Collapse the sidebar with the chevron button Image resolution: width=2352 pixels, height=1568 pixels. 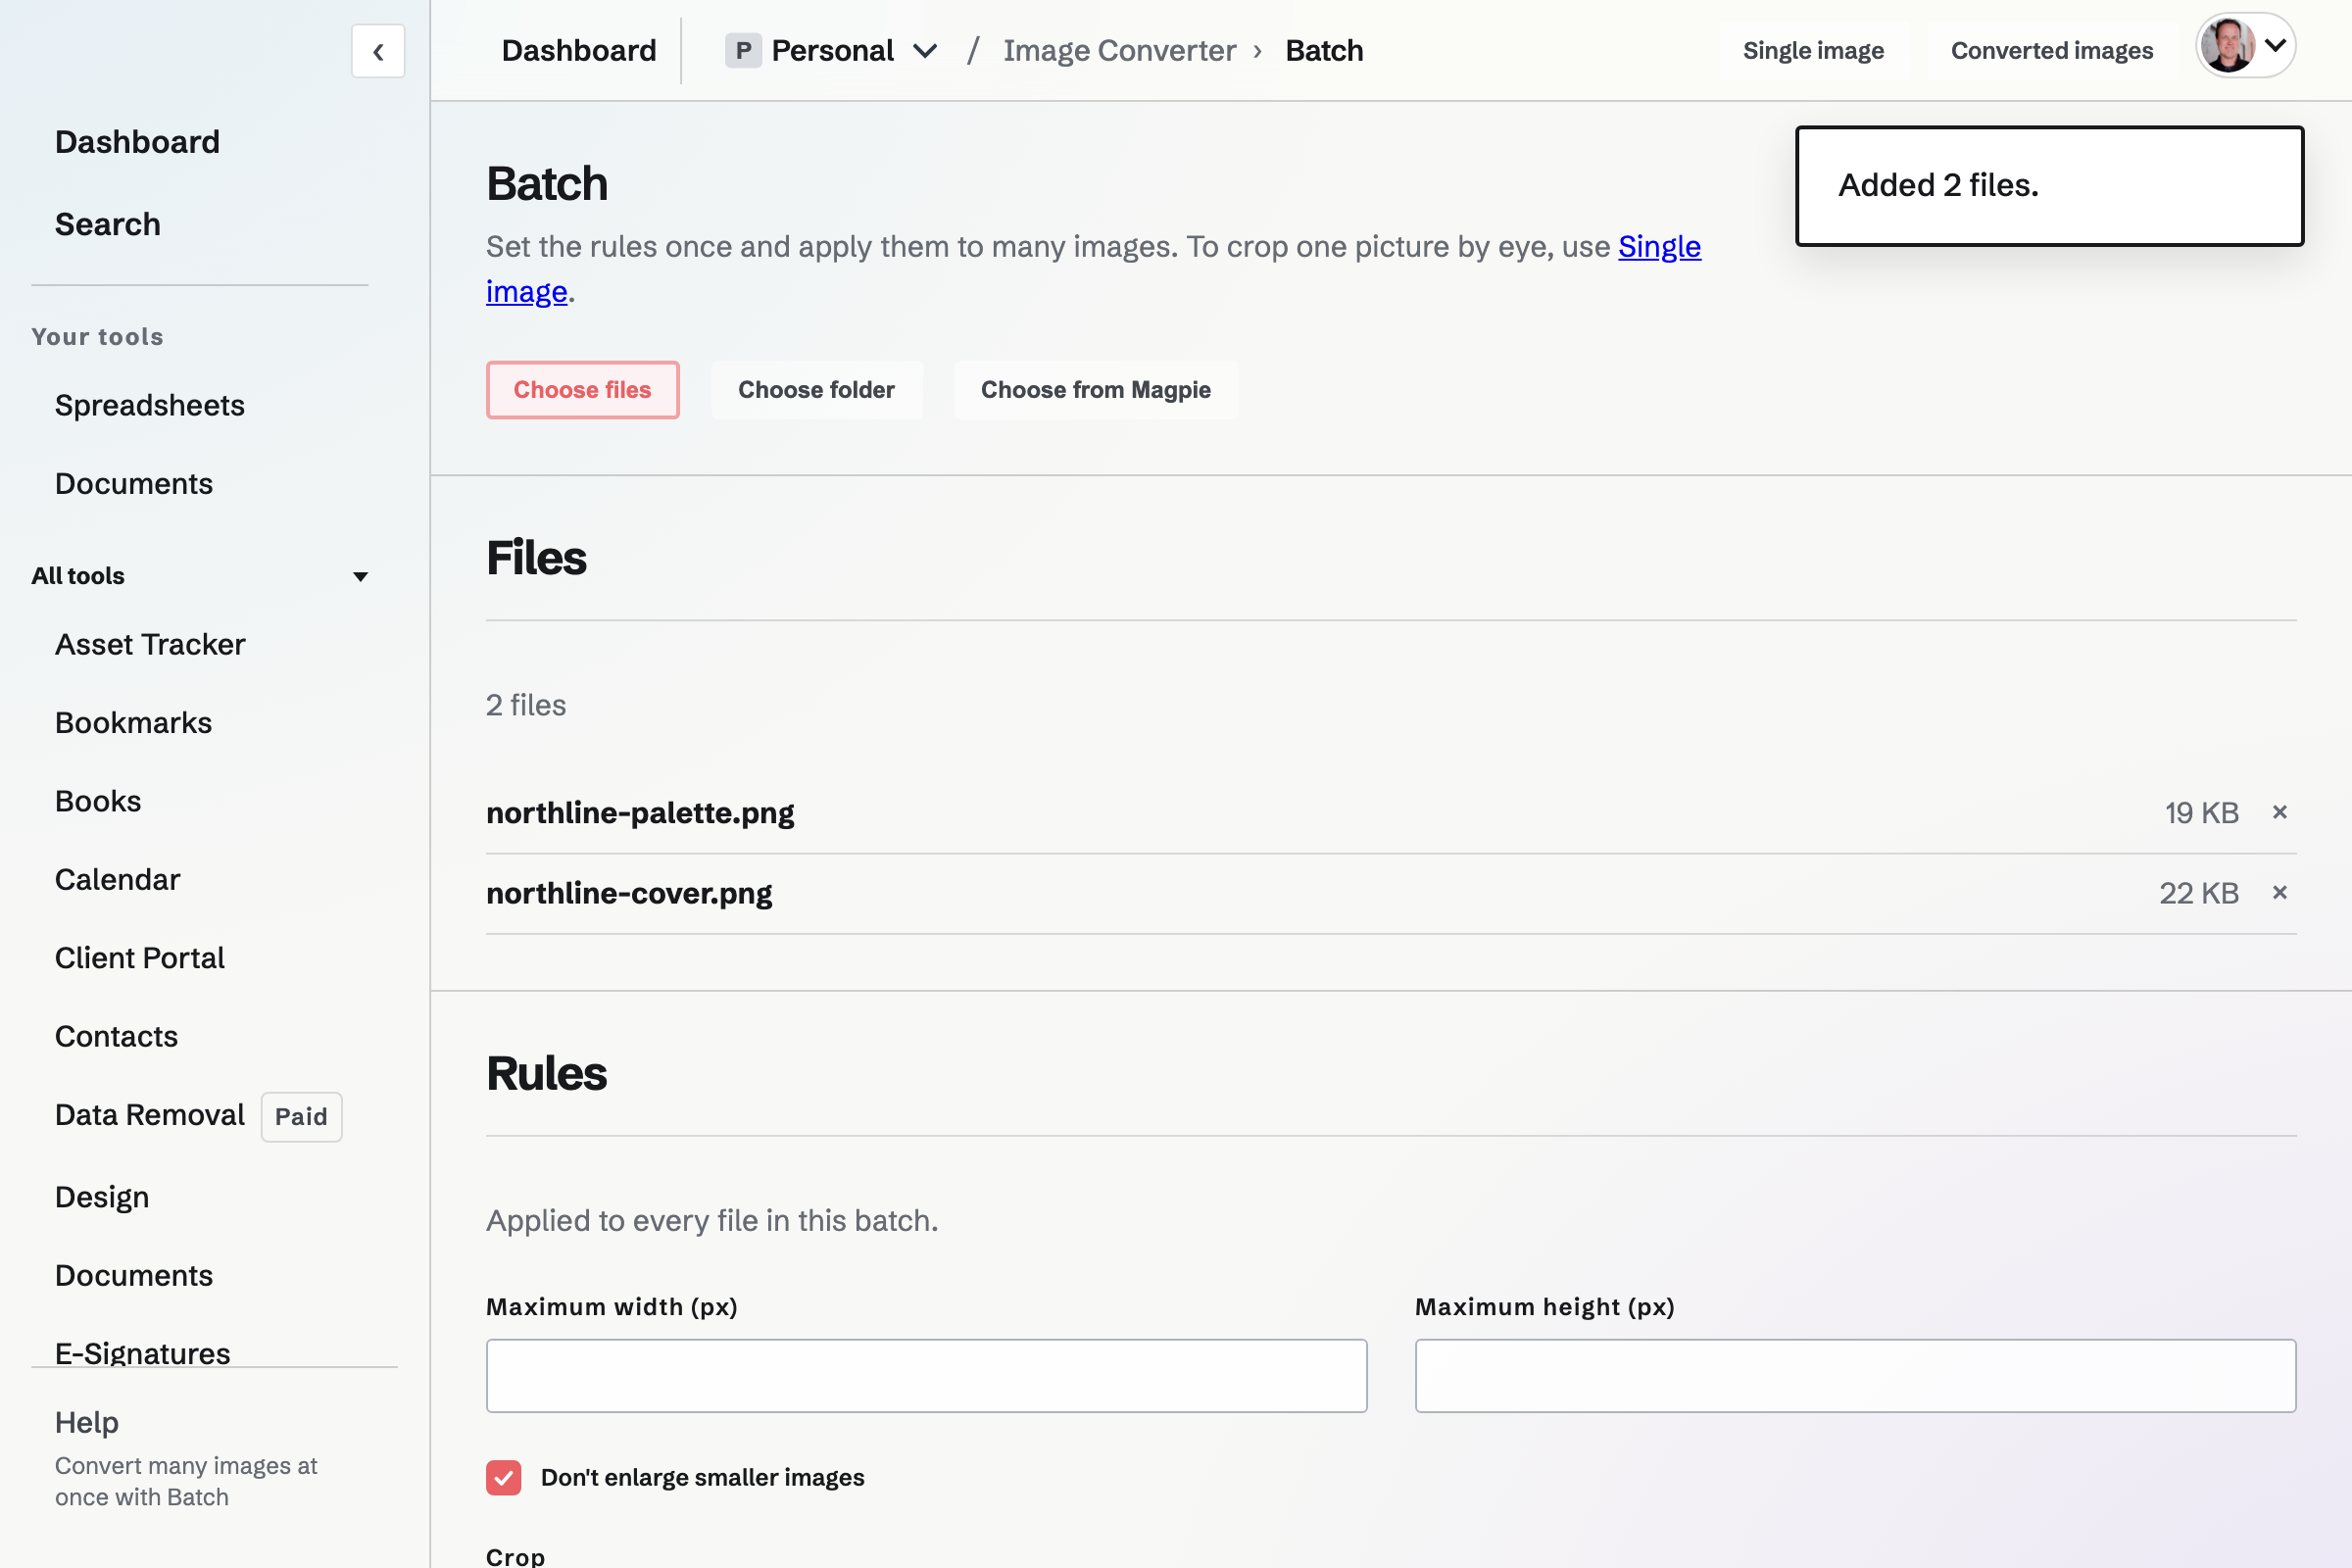click(x=378, y=51)
